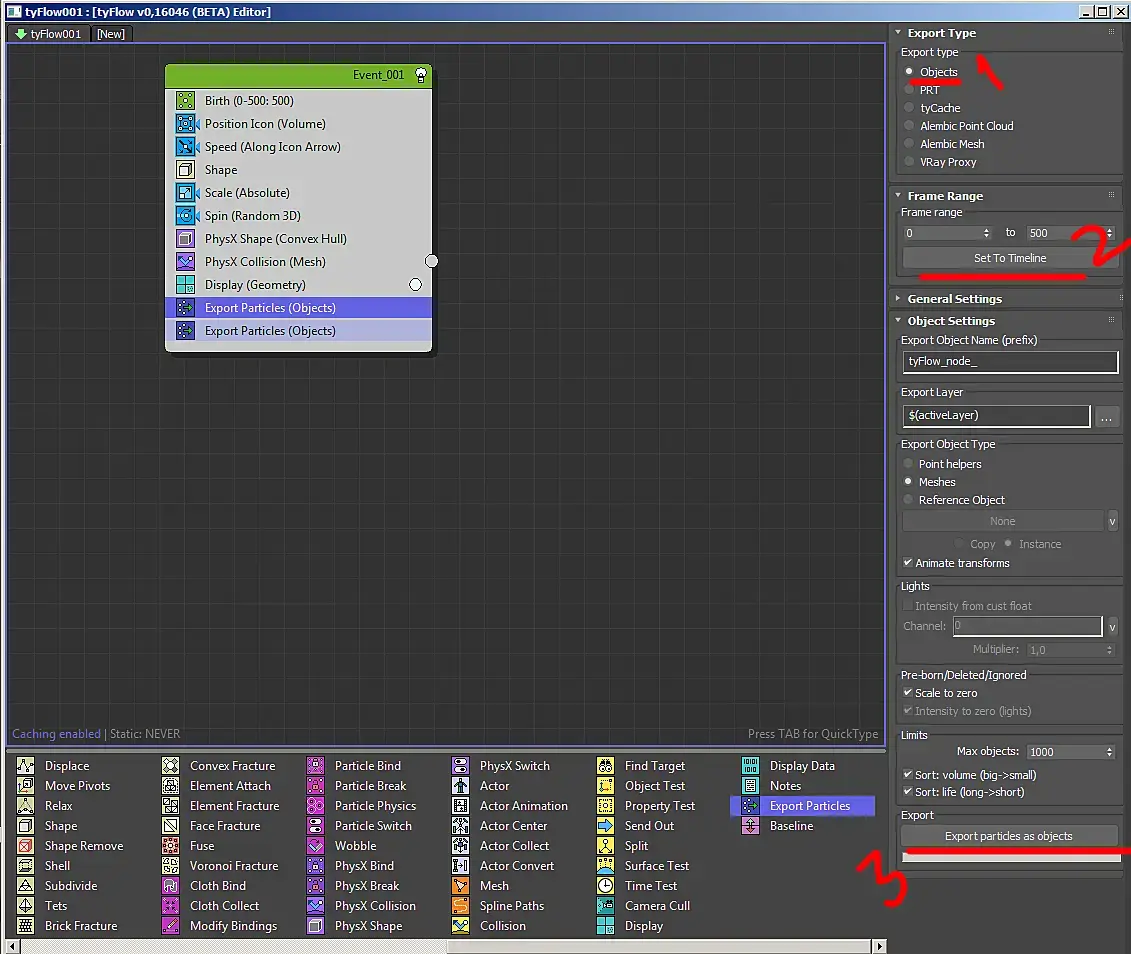This screenshot has height=954, width=1131.
Task: Select the Objects export type
Action: pyautogui.click(x=909, y=71)
